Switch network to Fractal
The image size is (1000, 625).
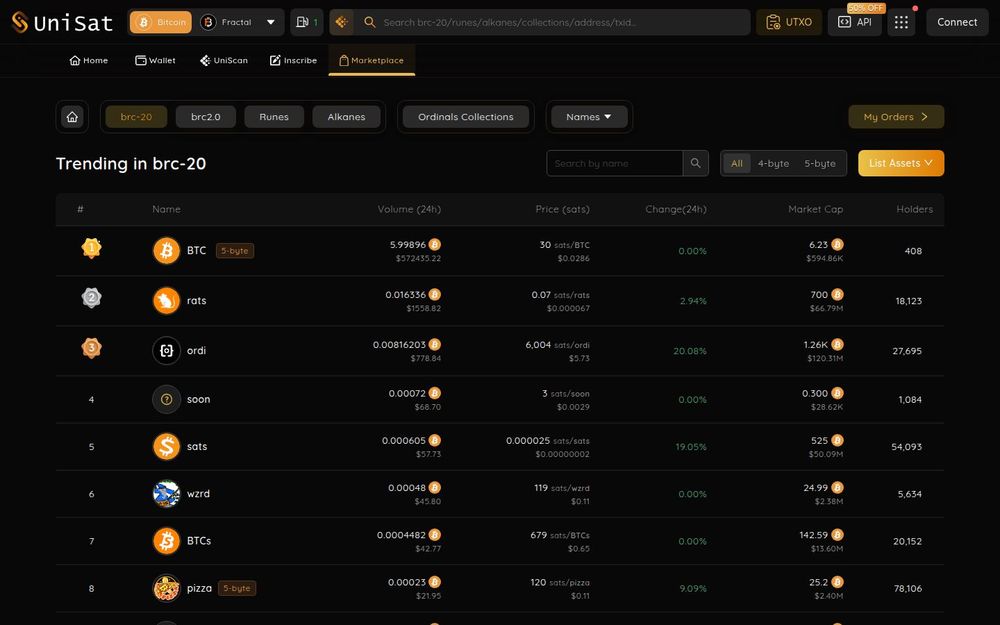226,22
